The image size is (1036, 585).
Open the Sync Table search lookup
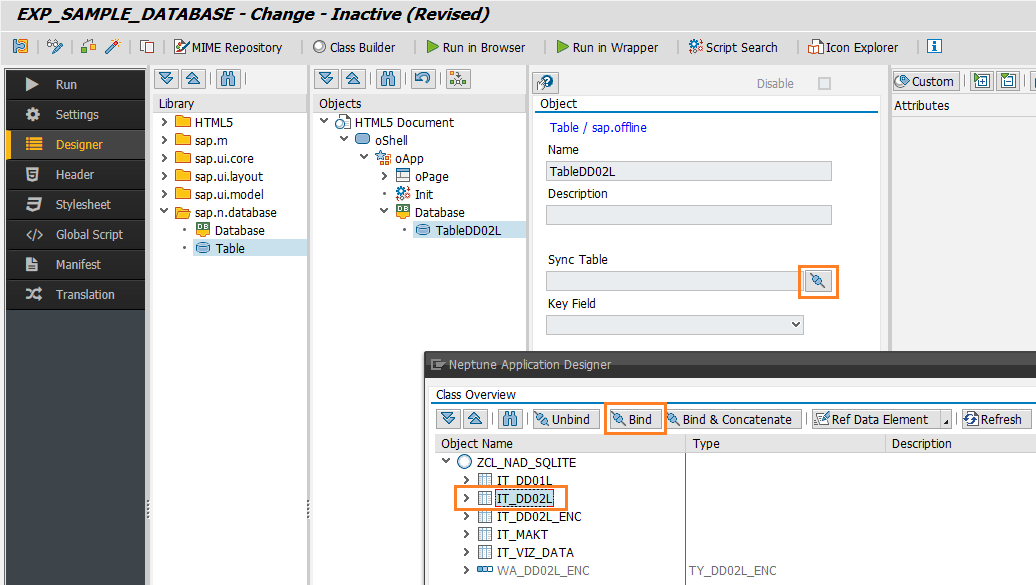[816, 283]
